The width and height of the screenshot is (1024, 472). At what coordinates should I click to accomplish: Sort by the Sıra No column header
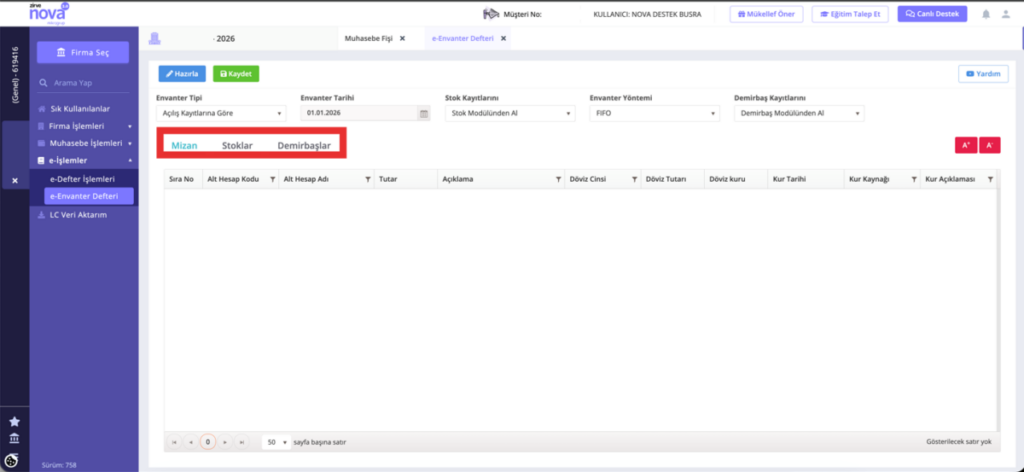[182, 179]
